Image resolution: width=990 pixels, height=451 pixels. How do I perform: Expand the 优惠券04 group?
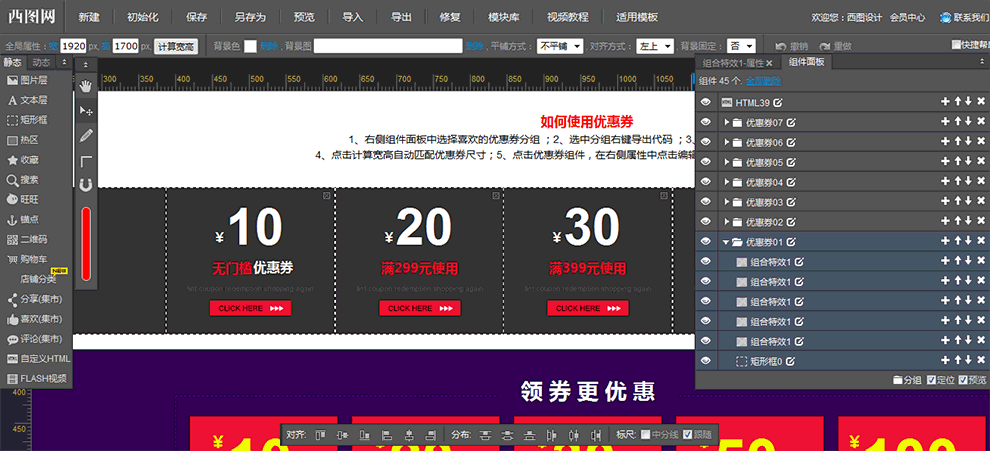(727, 182)
